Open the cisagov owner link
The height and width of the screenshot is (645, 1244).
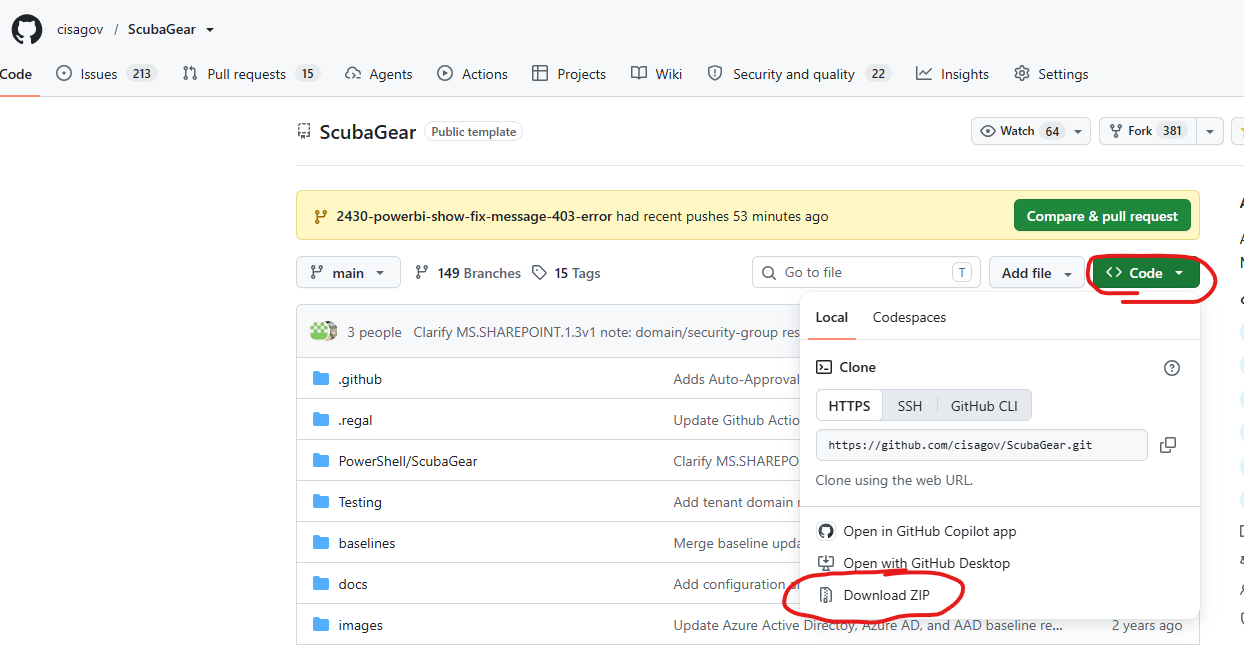click(x=80, y=30)
